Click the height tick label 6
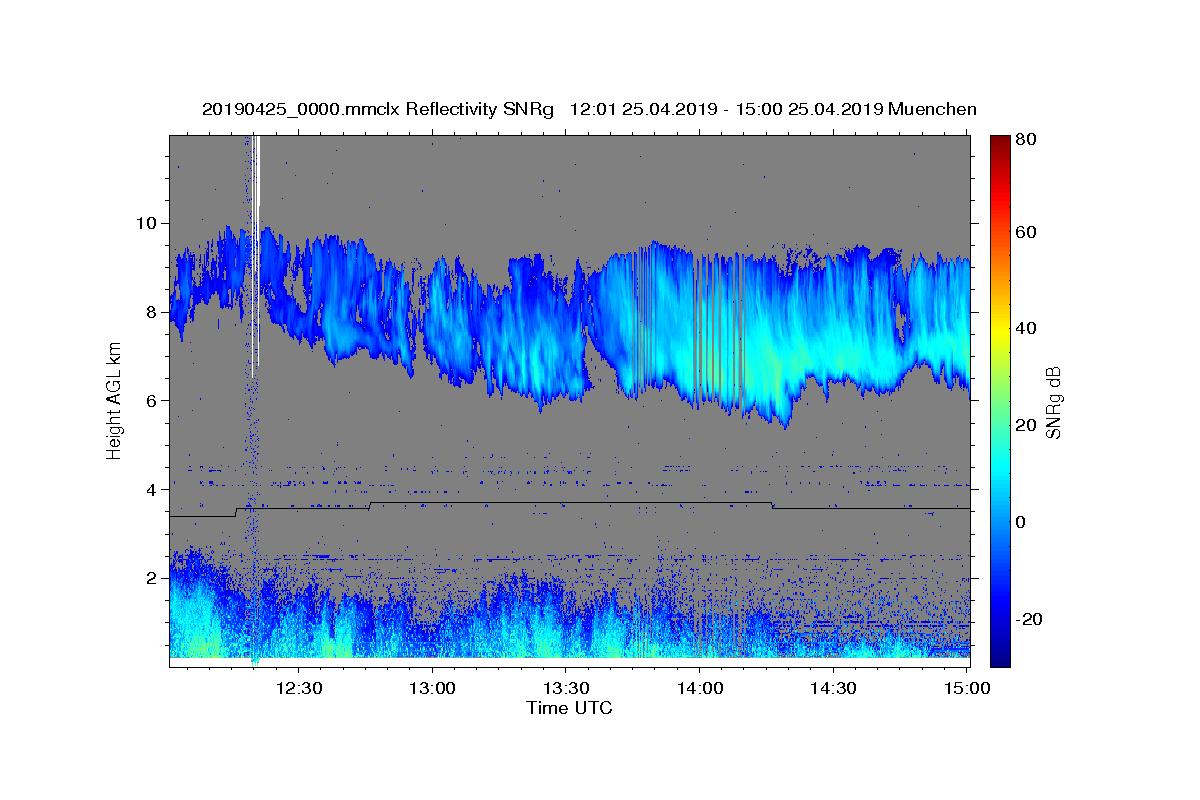Image resolution: width=1200 pixels, height=800 pixels. coord(154,401)
